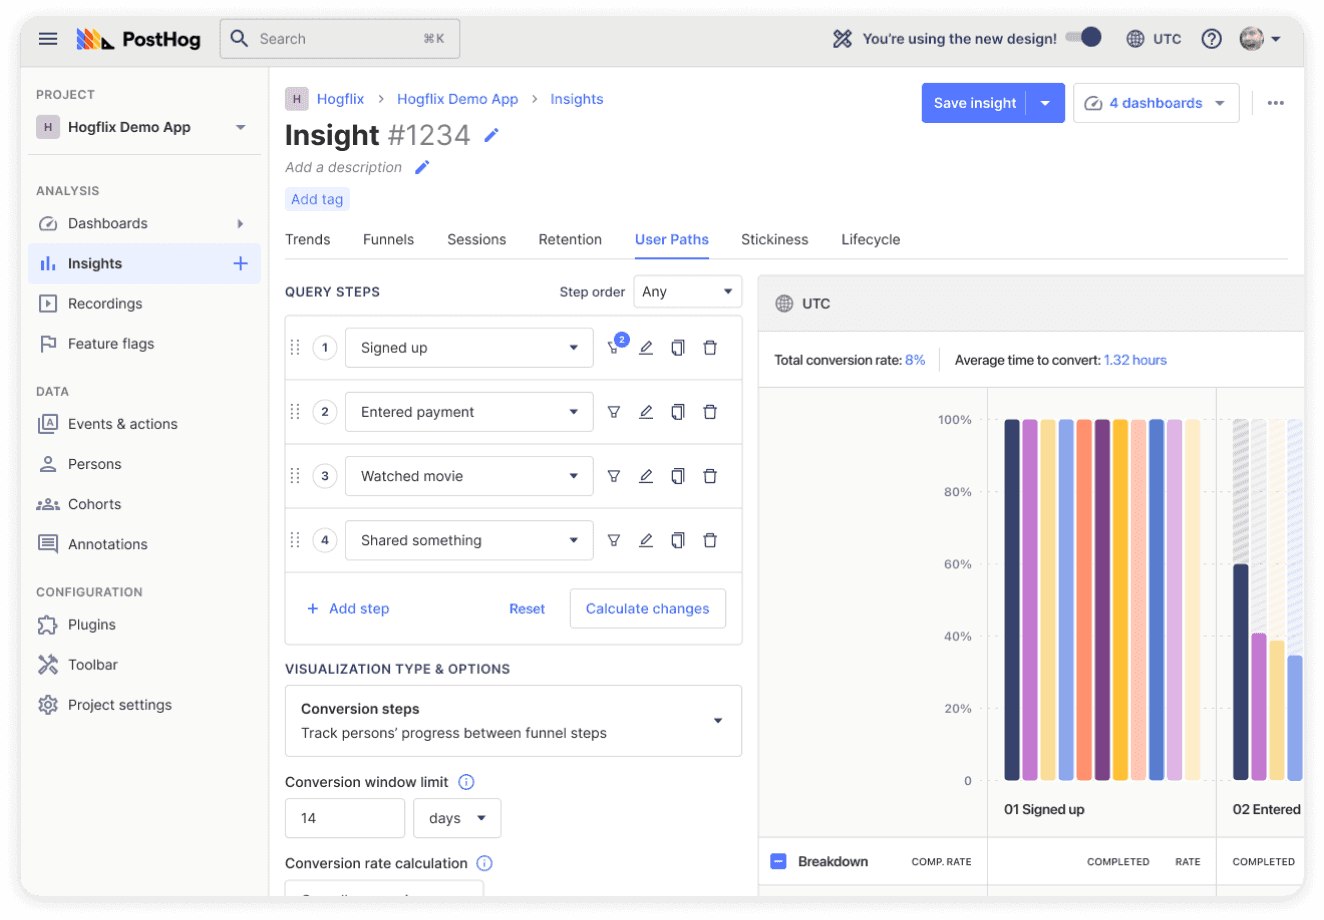Click the Reset link

pyautogui.click(x=527, y=608)
